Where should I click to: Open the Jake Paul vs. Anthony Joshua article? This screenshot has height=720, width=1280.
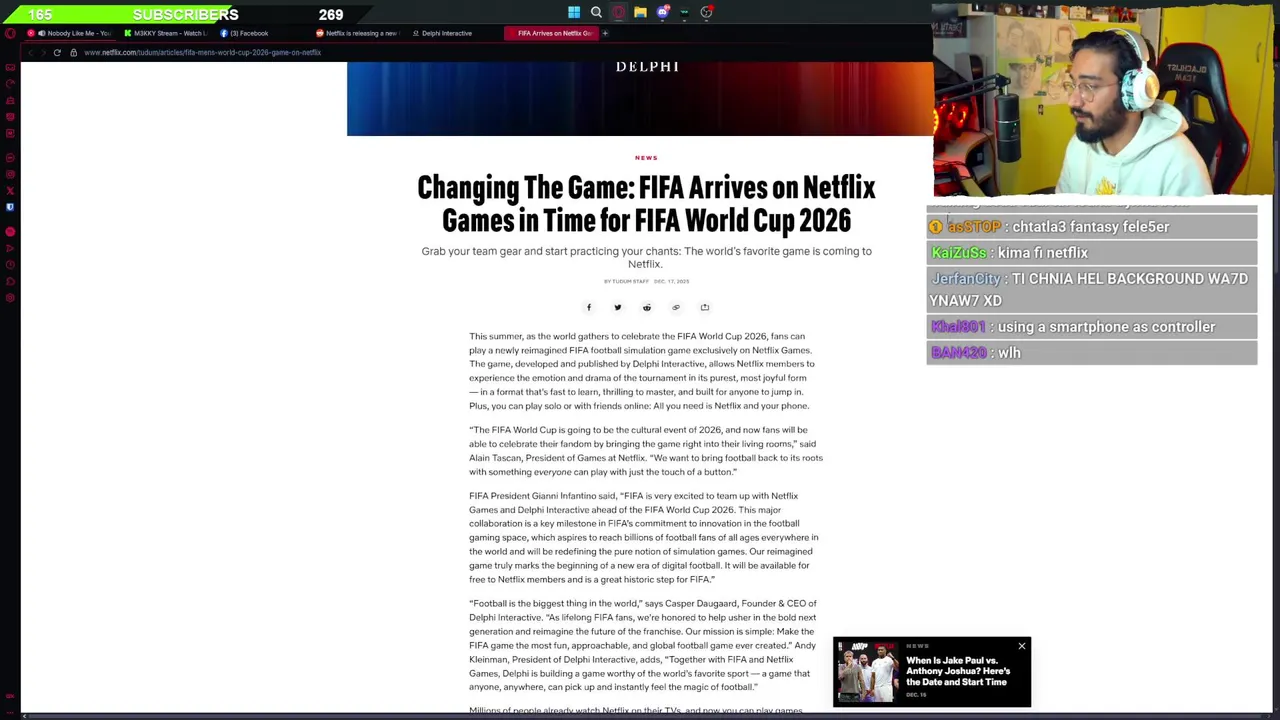click(958, 671)
